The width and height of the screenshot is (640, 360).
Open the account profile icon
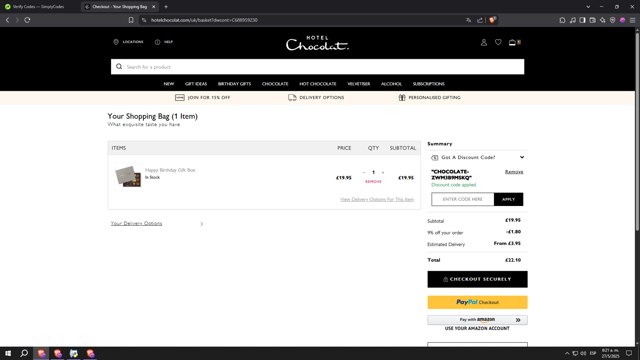[484, 42]
